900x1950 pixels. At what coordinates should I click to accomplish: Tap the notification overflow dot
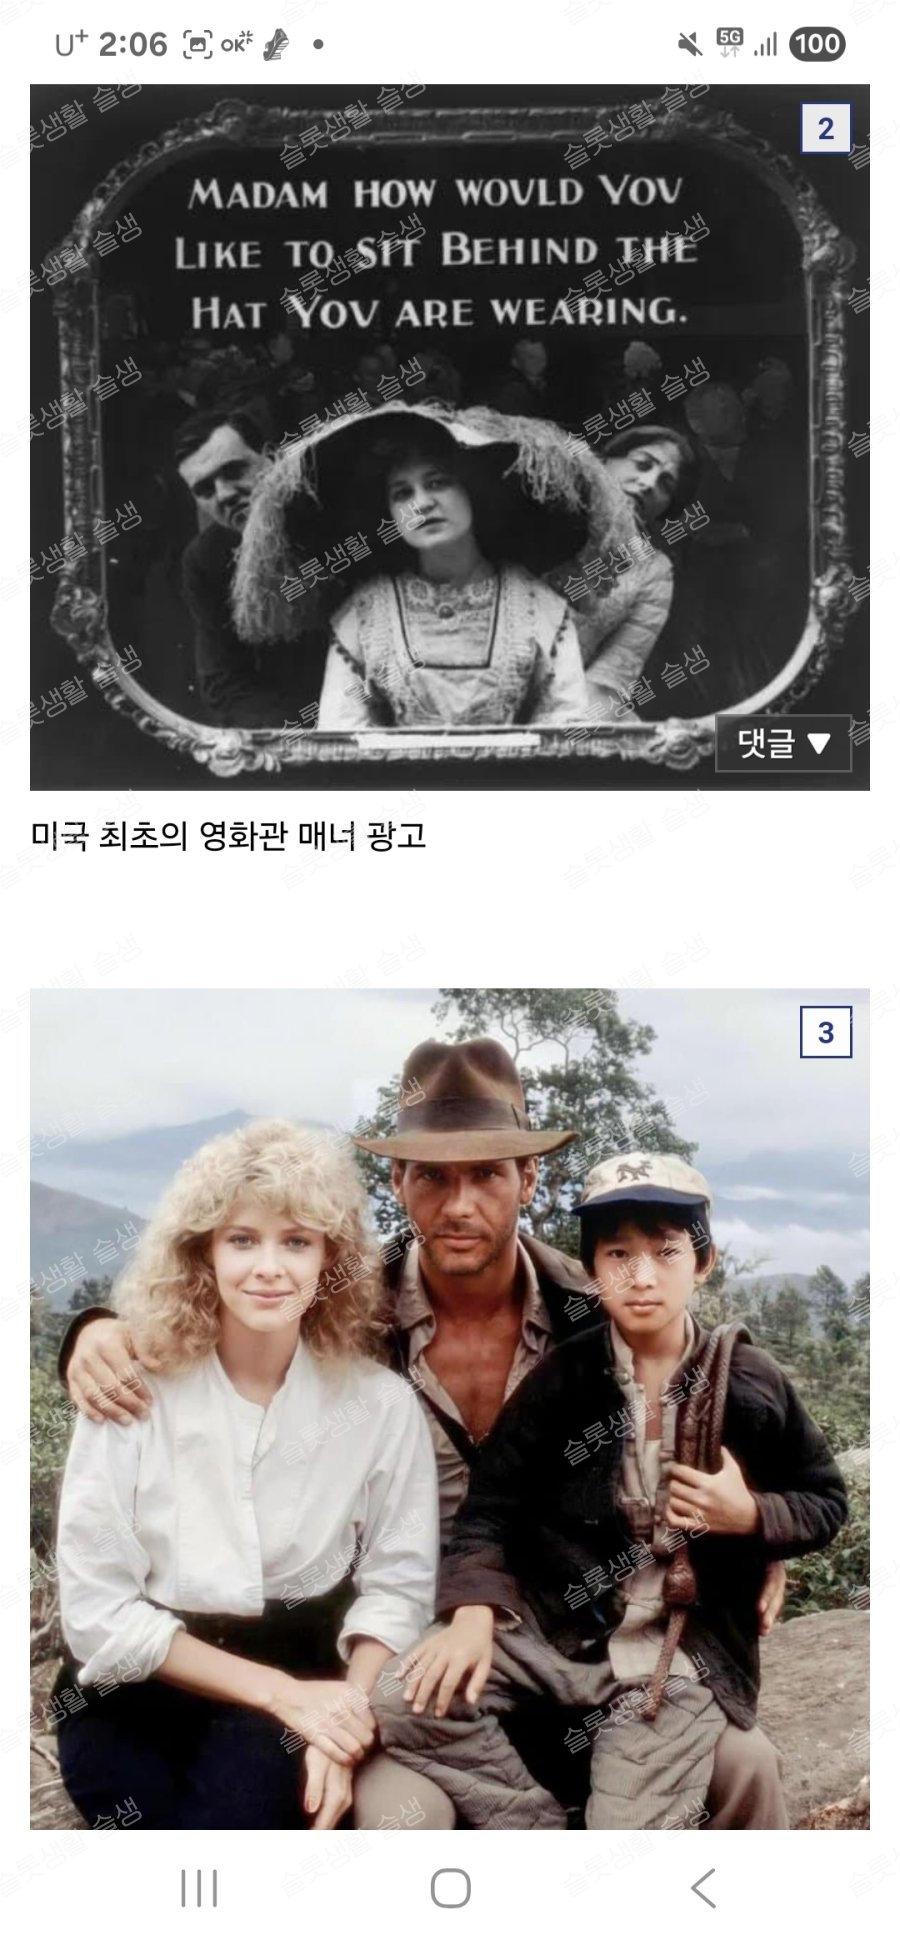coord(318,44)
